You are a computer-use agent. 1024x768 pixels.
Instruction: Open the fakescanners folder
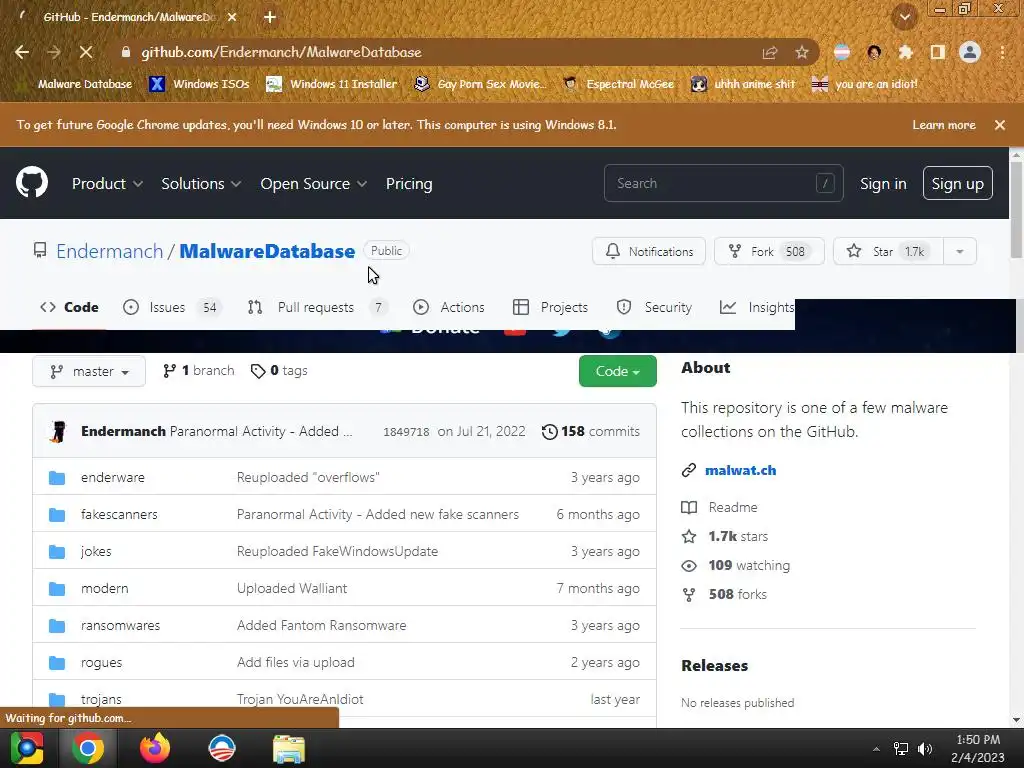(120, 515)
